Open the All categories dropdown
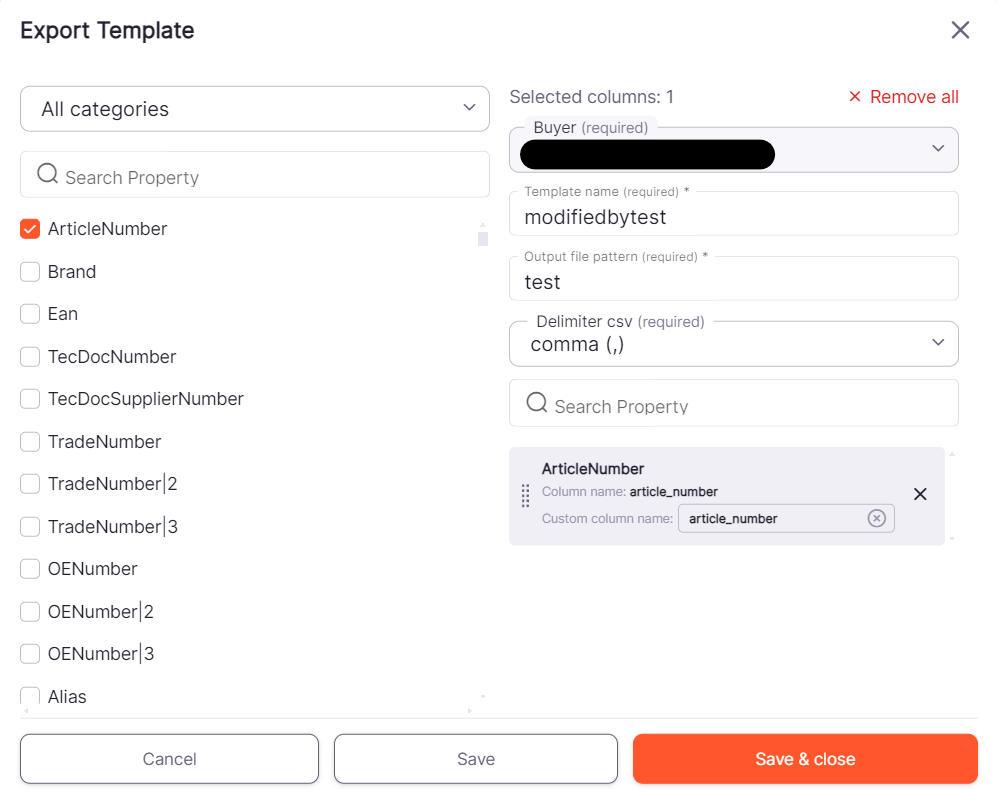Image resolution: width=997 pixels, height=798 pixels. tap(254, 109)
